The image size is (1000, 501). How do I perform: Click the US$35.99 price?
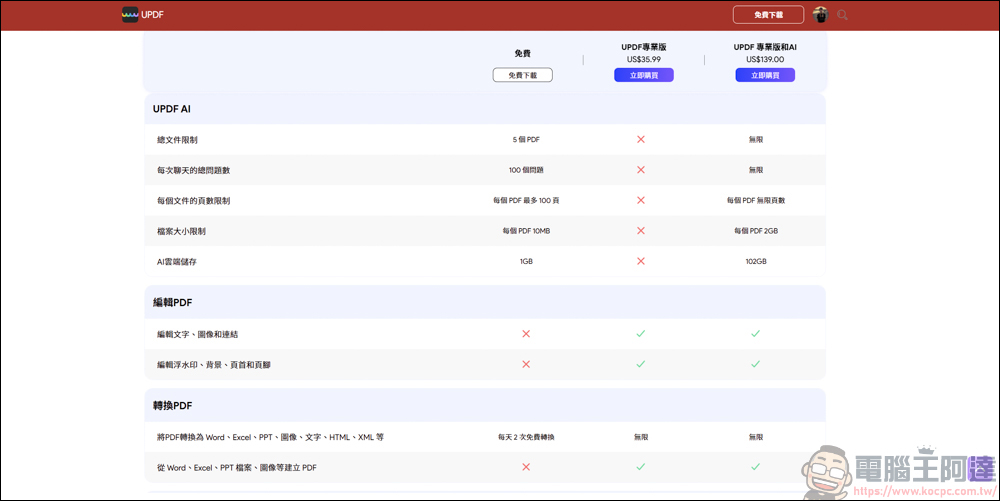pos(643,59)
